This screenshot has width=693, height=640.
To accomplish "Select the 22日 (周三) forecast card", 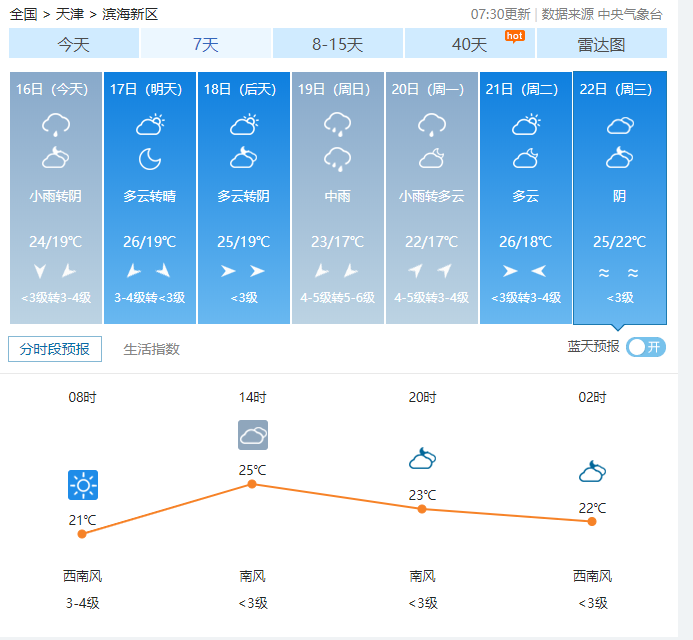I will coord(620,198).
